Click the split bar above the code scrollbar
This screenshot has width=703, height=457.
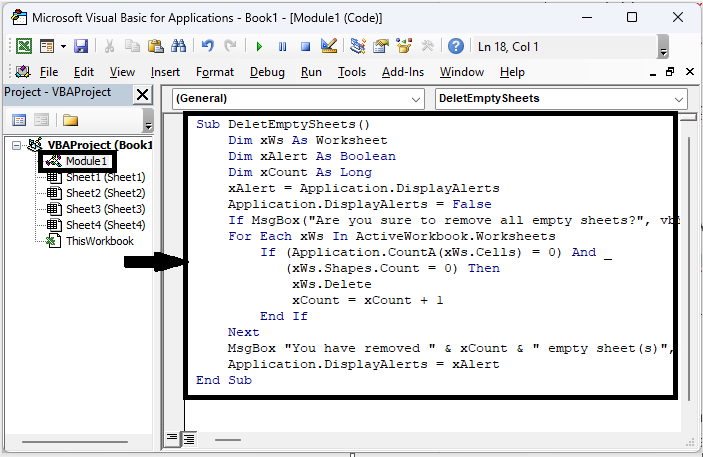(688, 117)
